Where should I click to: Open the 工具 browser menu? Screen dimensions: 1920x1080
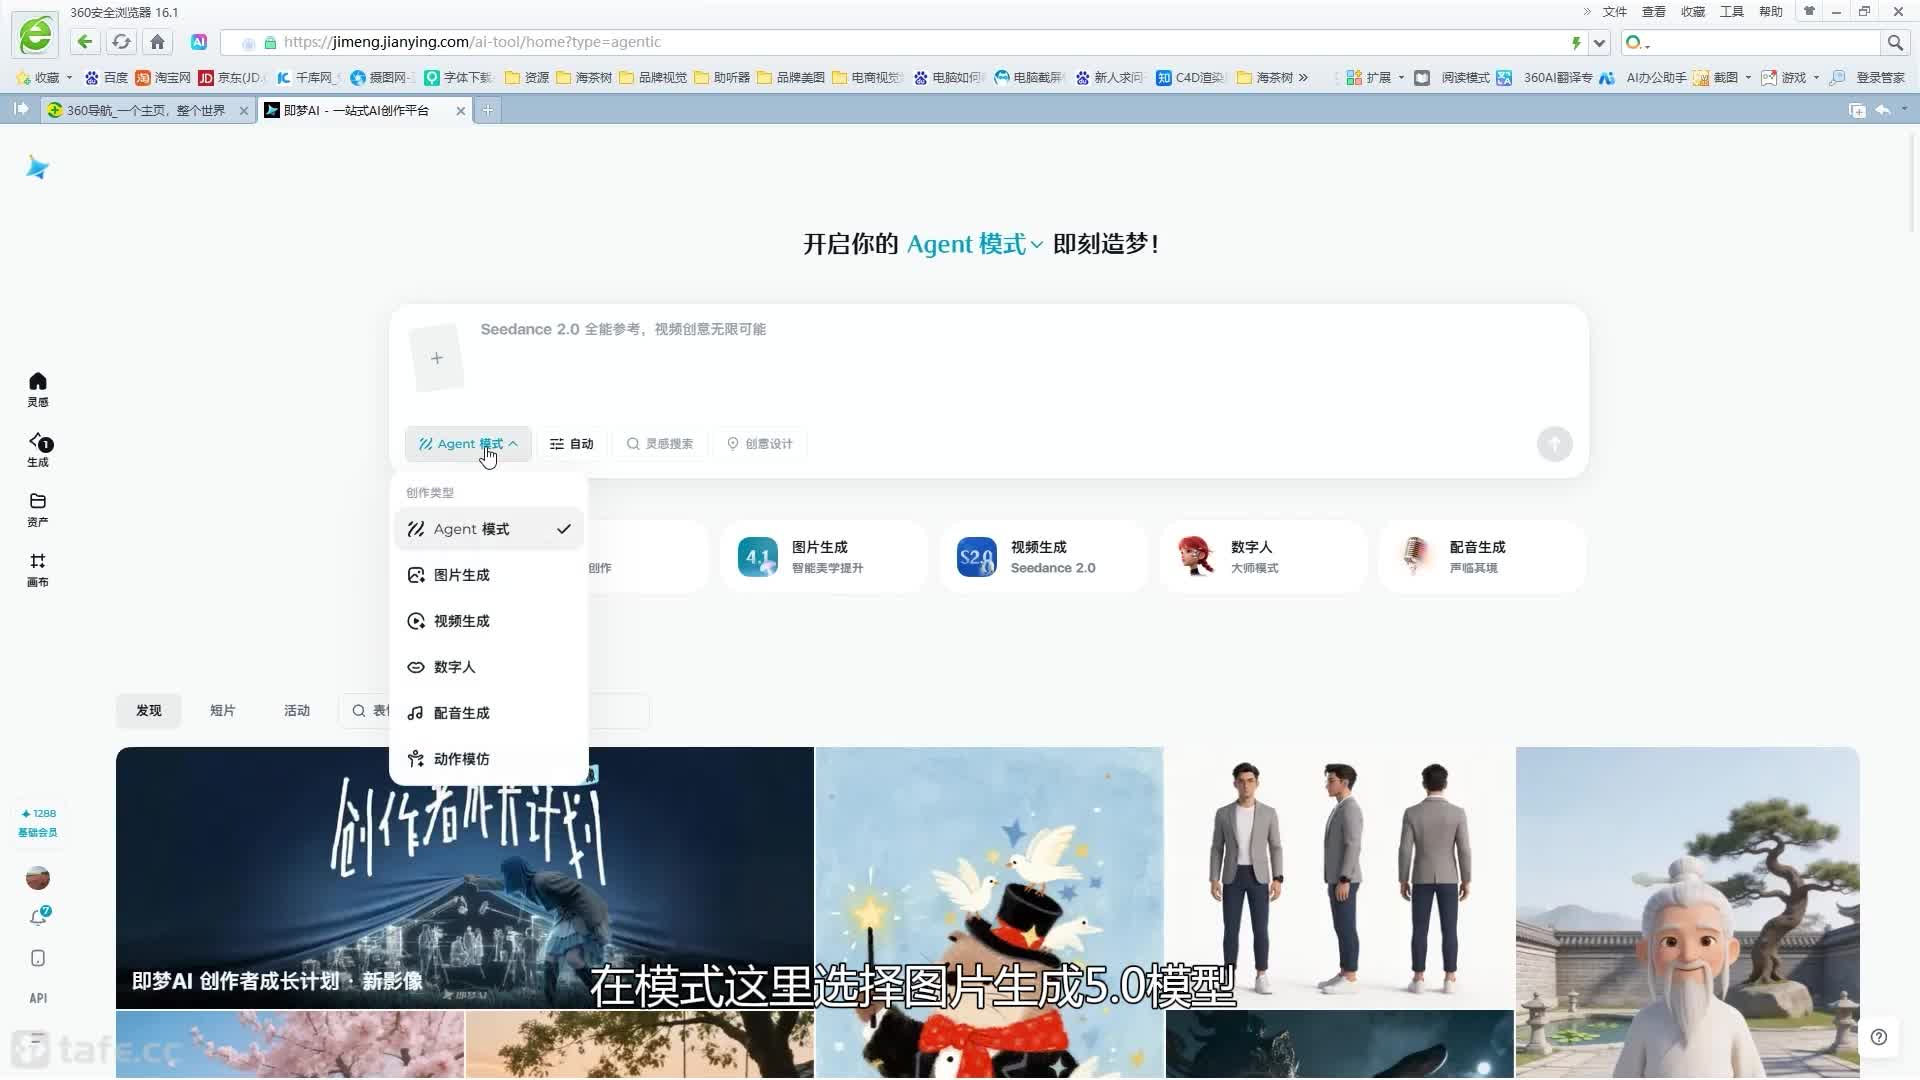pos(1731,12)
